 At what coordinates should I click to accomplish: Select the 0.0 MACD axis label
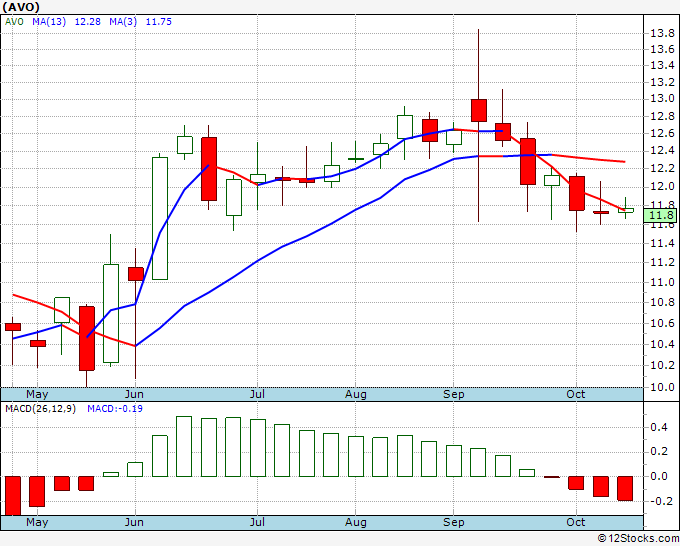tap(659, 477)
